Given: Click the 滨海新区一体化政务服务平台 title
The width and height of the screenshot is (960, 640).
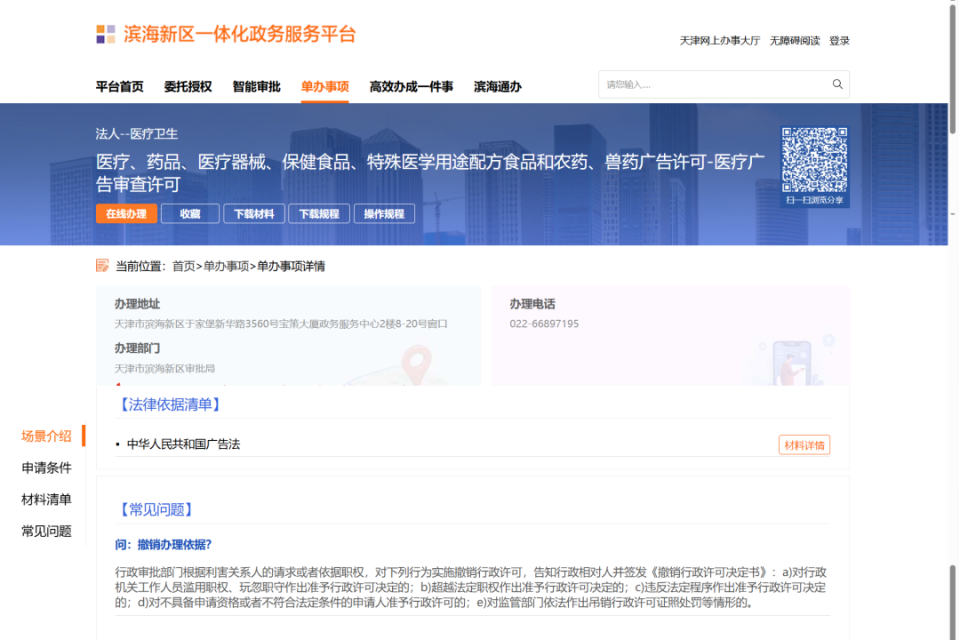Looking at the screenshot, I should 239,34.
